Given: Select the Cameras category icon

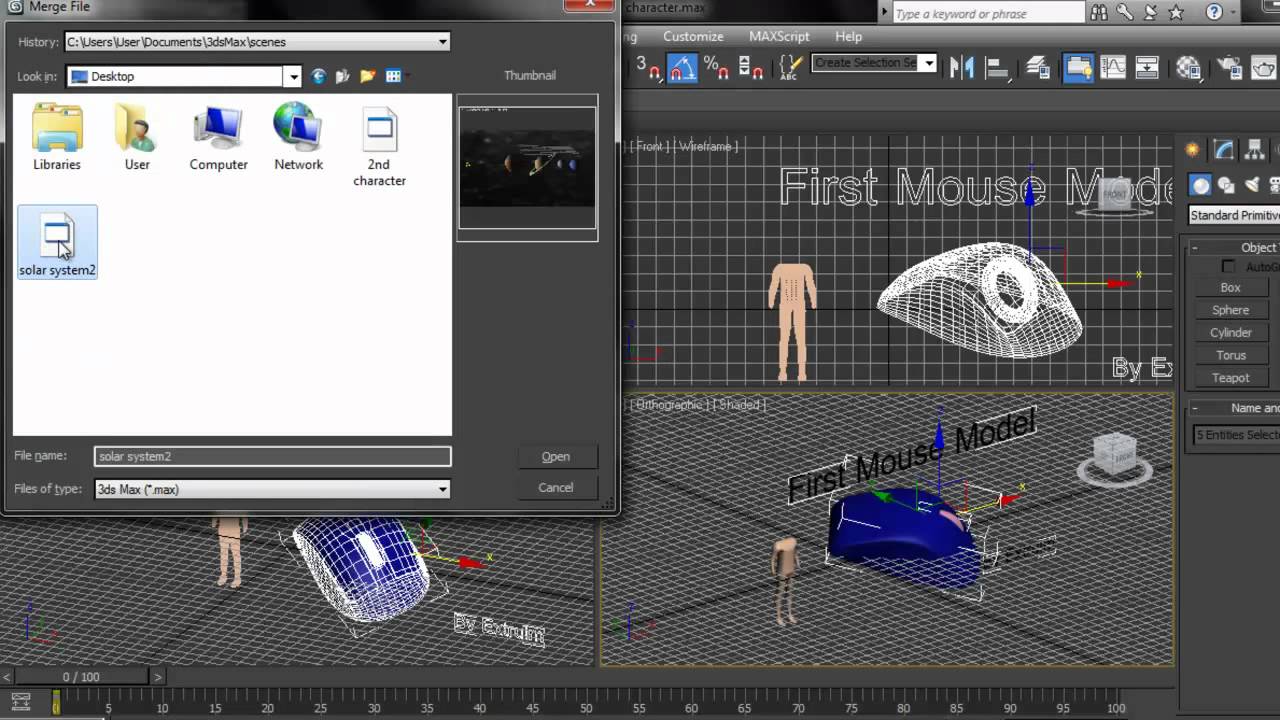Looking at the screenshot, I should pyautogui.click(x=1273, y=185).
